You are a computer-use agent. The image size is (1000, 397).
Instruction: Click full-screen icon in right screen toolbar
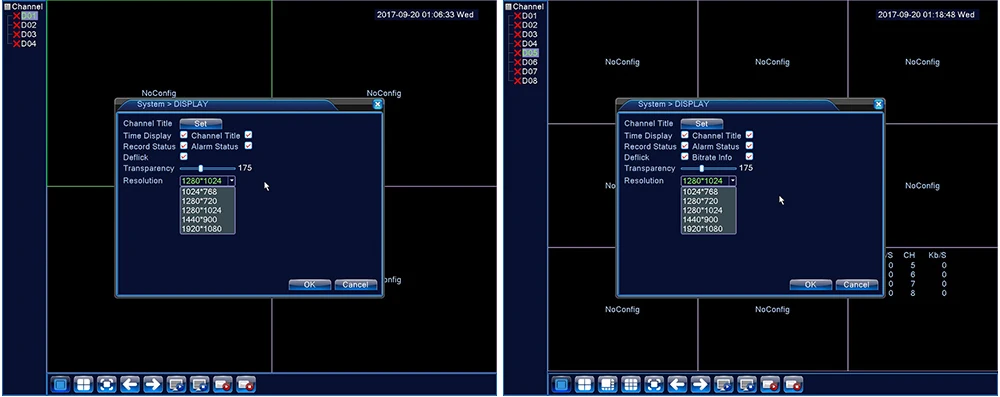coord(654,384)
